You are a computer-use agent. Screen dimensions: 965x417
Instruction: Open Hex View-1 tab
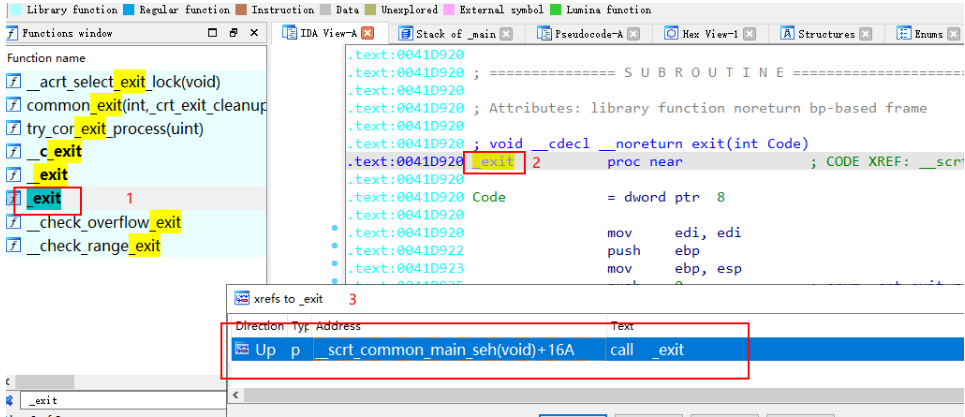click(x=710, y=34)
